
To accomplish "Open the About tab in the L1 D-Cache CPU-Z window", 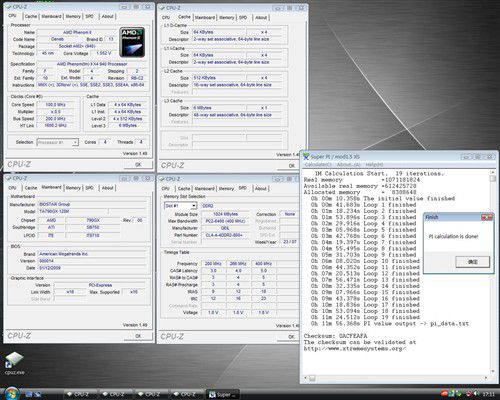I will pos(261,17).
